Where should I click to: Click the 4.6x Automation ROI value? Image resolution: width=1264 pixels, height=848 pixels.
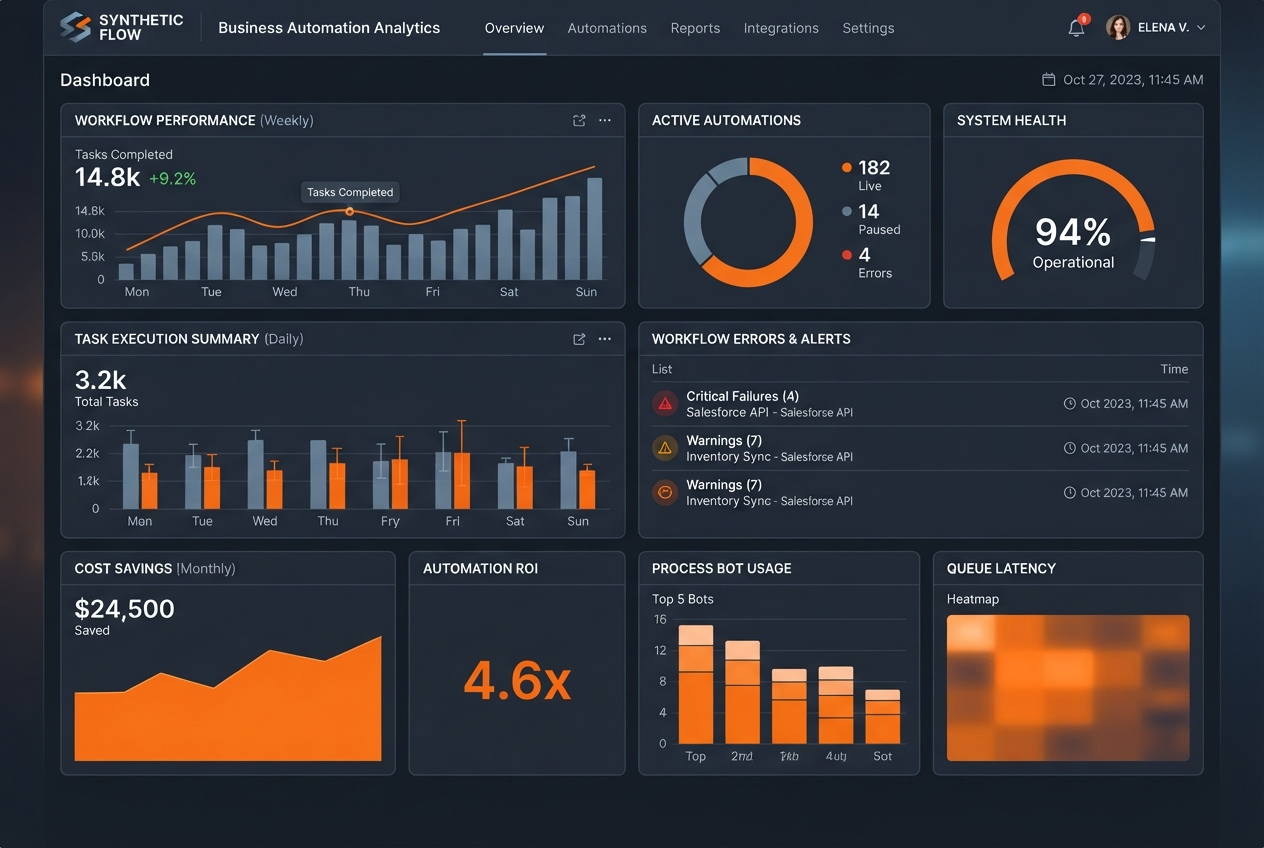click(x=517, y=681)
